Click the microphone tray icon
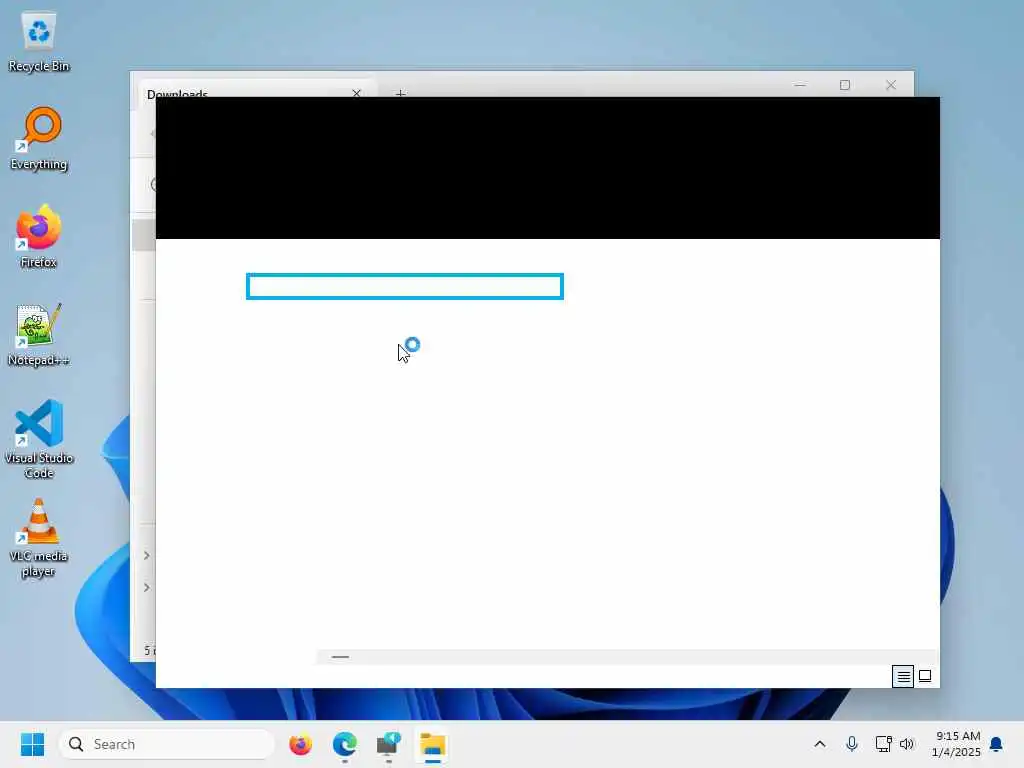 click(x=852, y=744)
